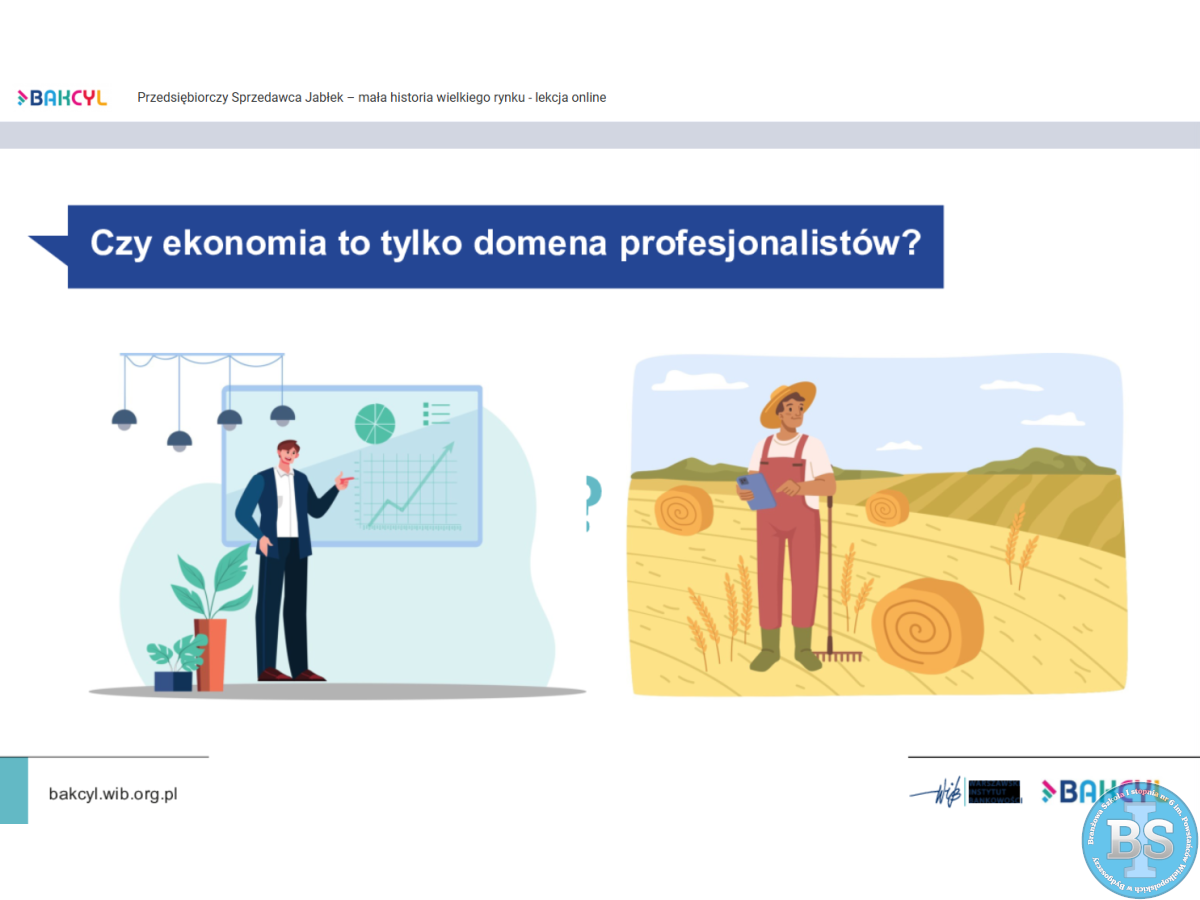The height and width of the screenshot is (900, 1200).
Task: Click the gray horizontal bar under the header
Action: tap(600, 135)
